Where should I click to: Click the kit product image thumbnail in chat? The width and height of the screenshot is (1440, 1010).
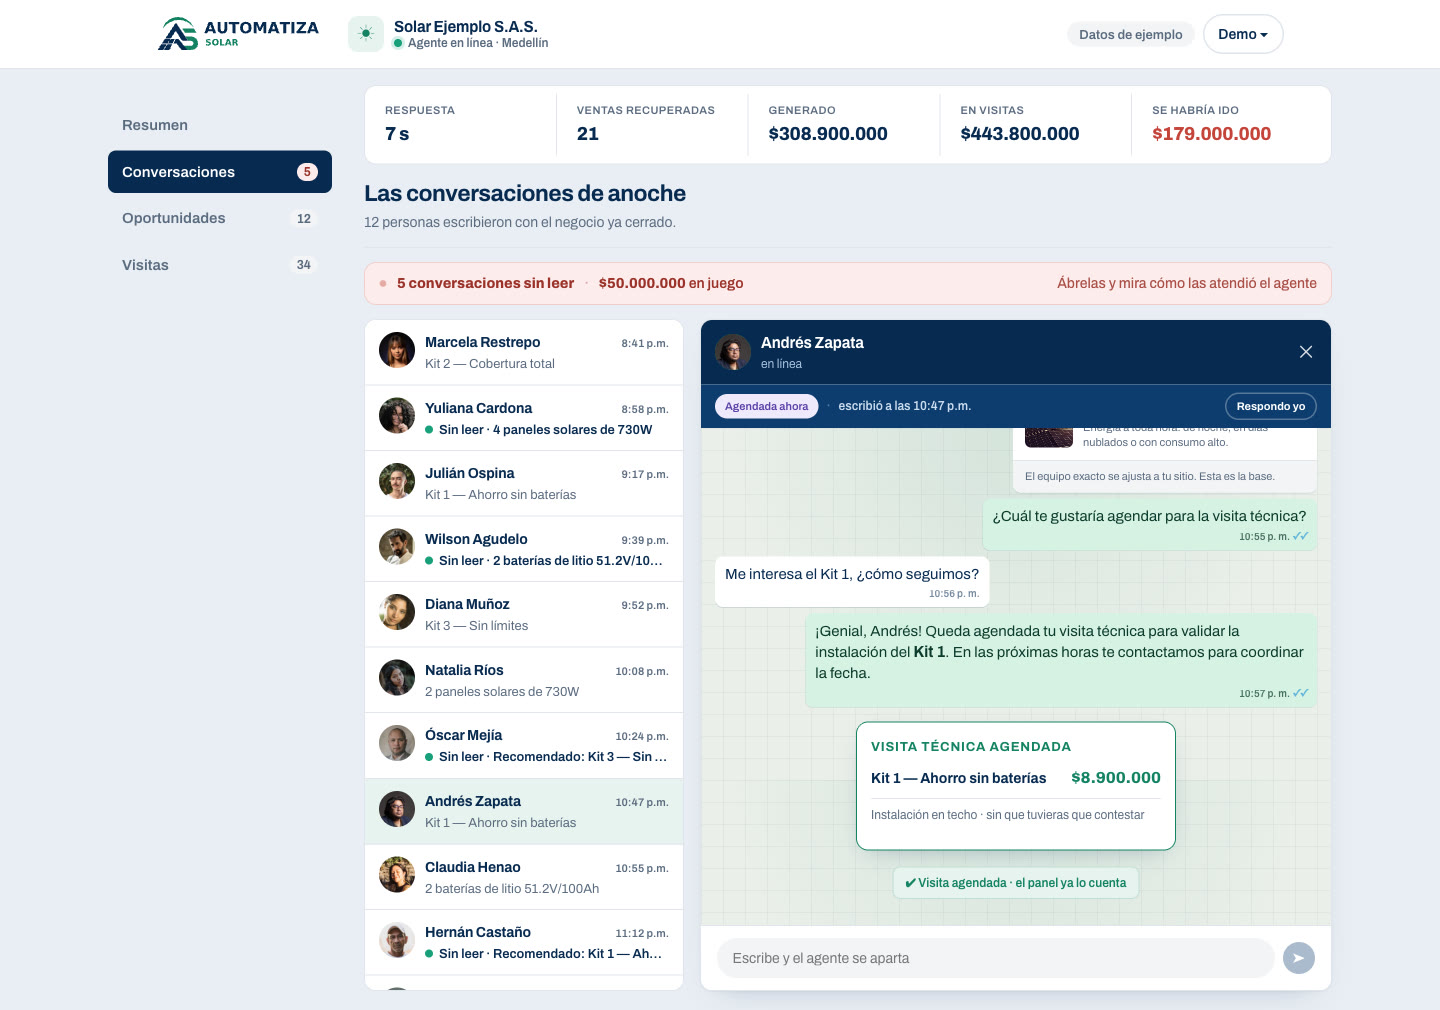pos(1049,436)
